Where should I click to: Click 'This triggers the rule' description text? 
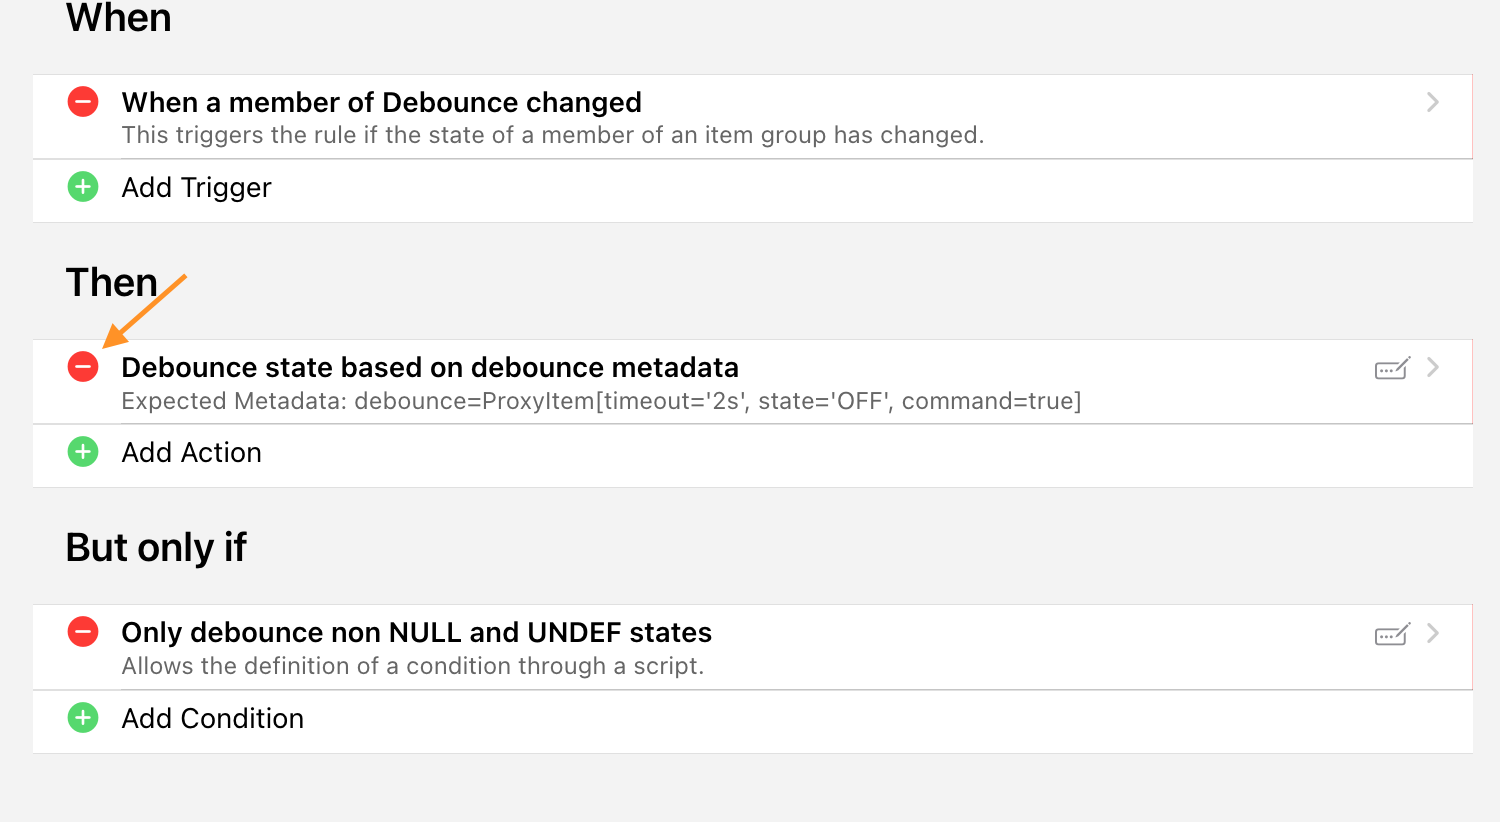pos(552,135)
